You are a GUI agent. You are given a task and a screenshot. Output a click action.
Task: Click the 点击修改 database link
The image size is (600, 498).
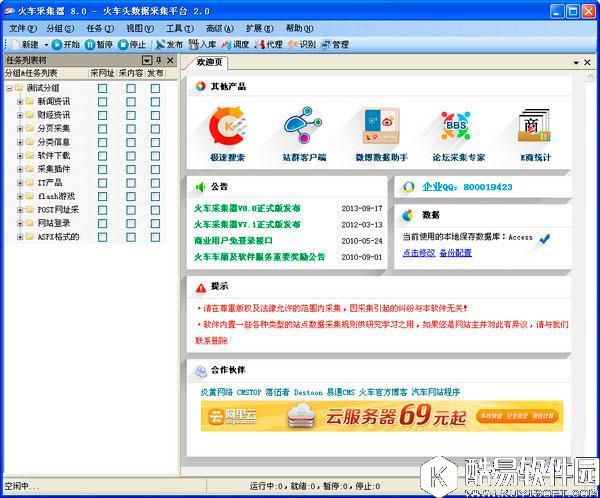419,253
